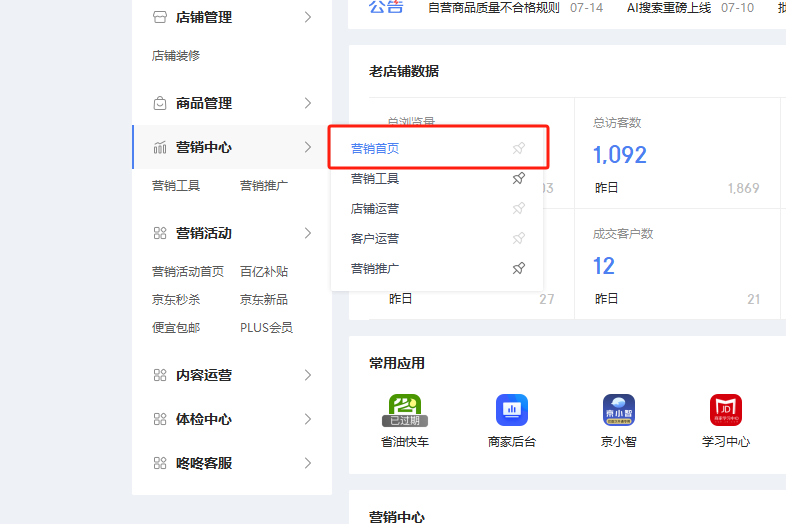Open the 省油快车 app icon

[x=405, y=410]
